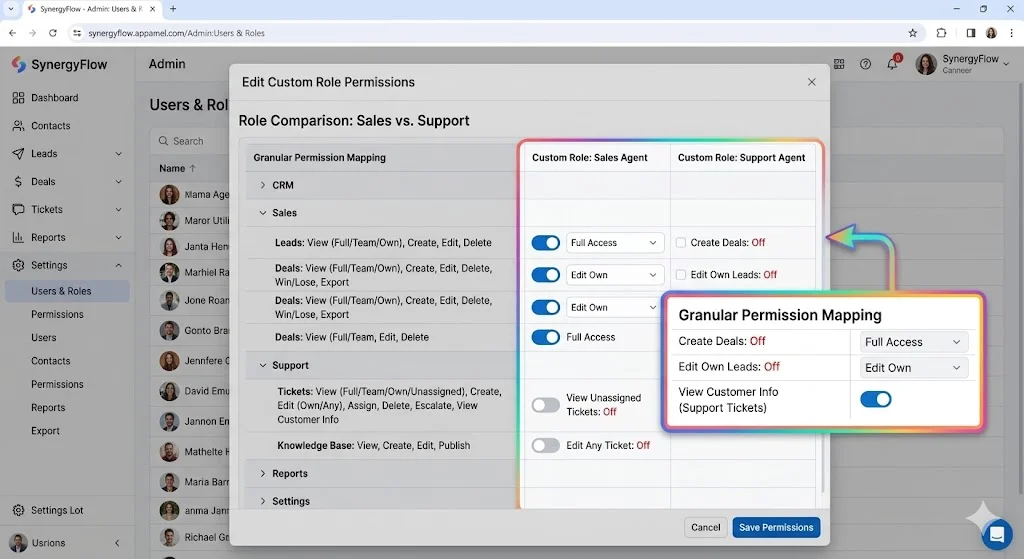The height and width of the screenshot is (559, 1024).
Task: Expand the CRM permission group
Action: pos(263,185)
